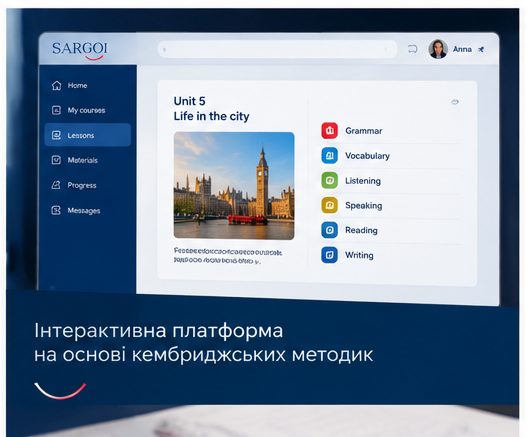Open Anna's profile avatar
527x437 pixels.
click(438, 49)
